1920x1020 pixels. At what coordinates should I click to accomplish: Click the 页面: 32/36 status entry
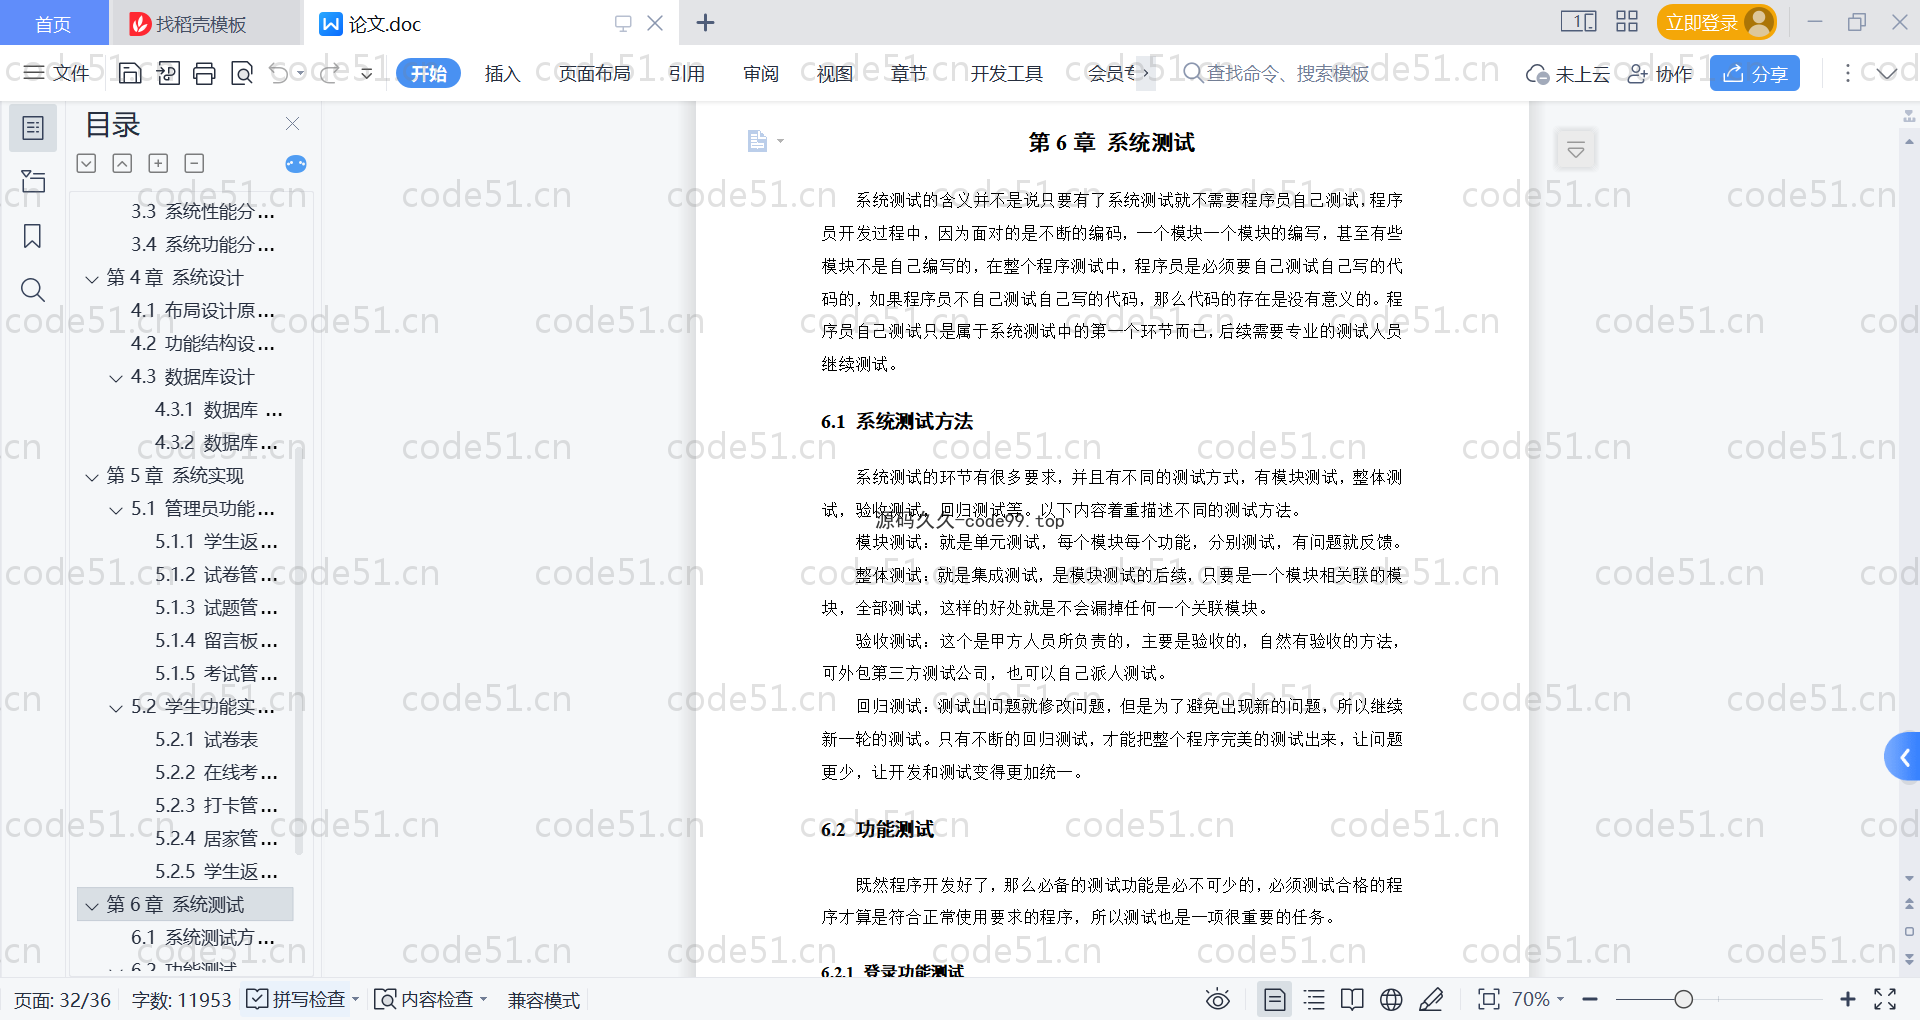pos(62,999)
